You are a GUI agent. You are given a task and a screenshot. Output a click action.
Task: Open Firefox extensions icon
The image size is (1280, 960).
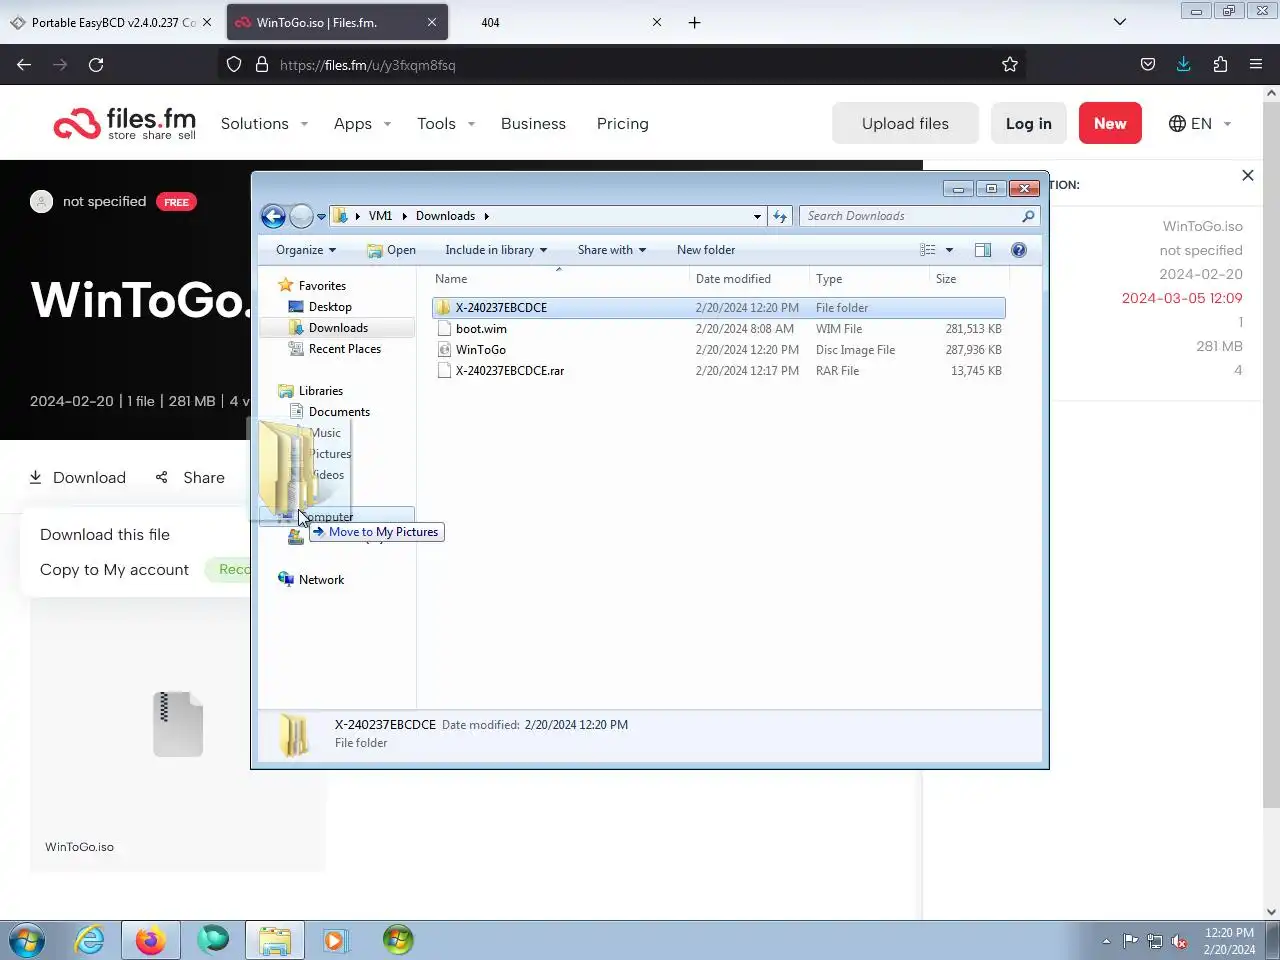1220,65
